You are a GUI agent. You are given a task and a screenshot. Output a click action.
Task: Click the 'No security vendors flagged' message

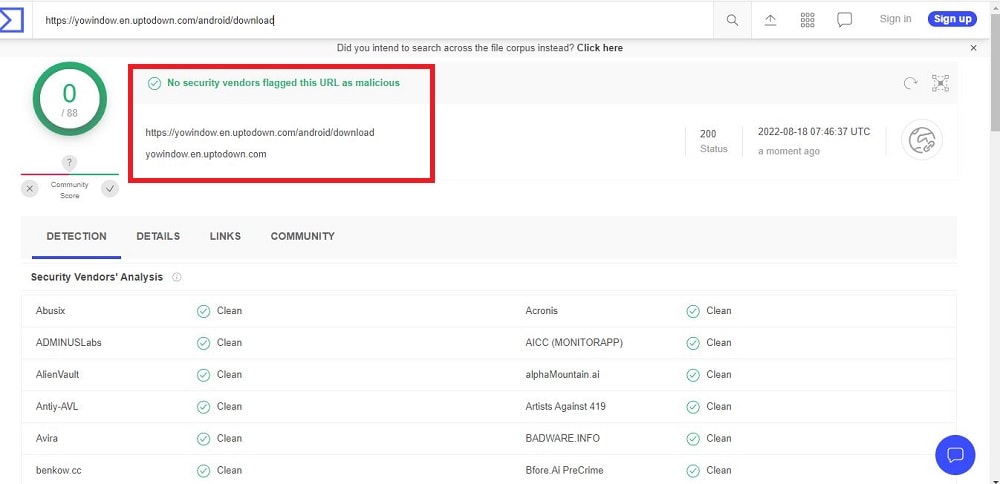(x=283, y=83)
